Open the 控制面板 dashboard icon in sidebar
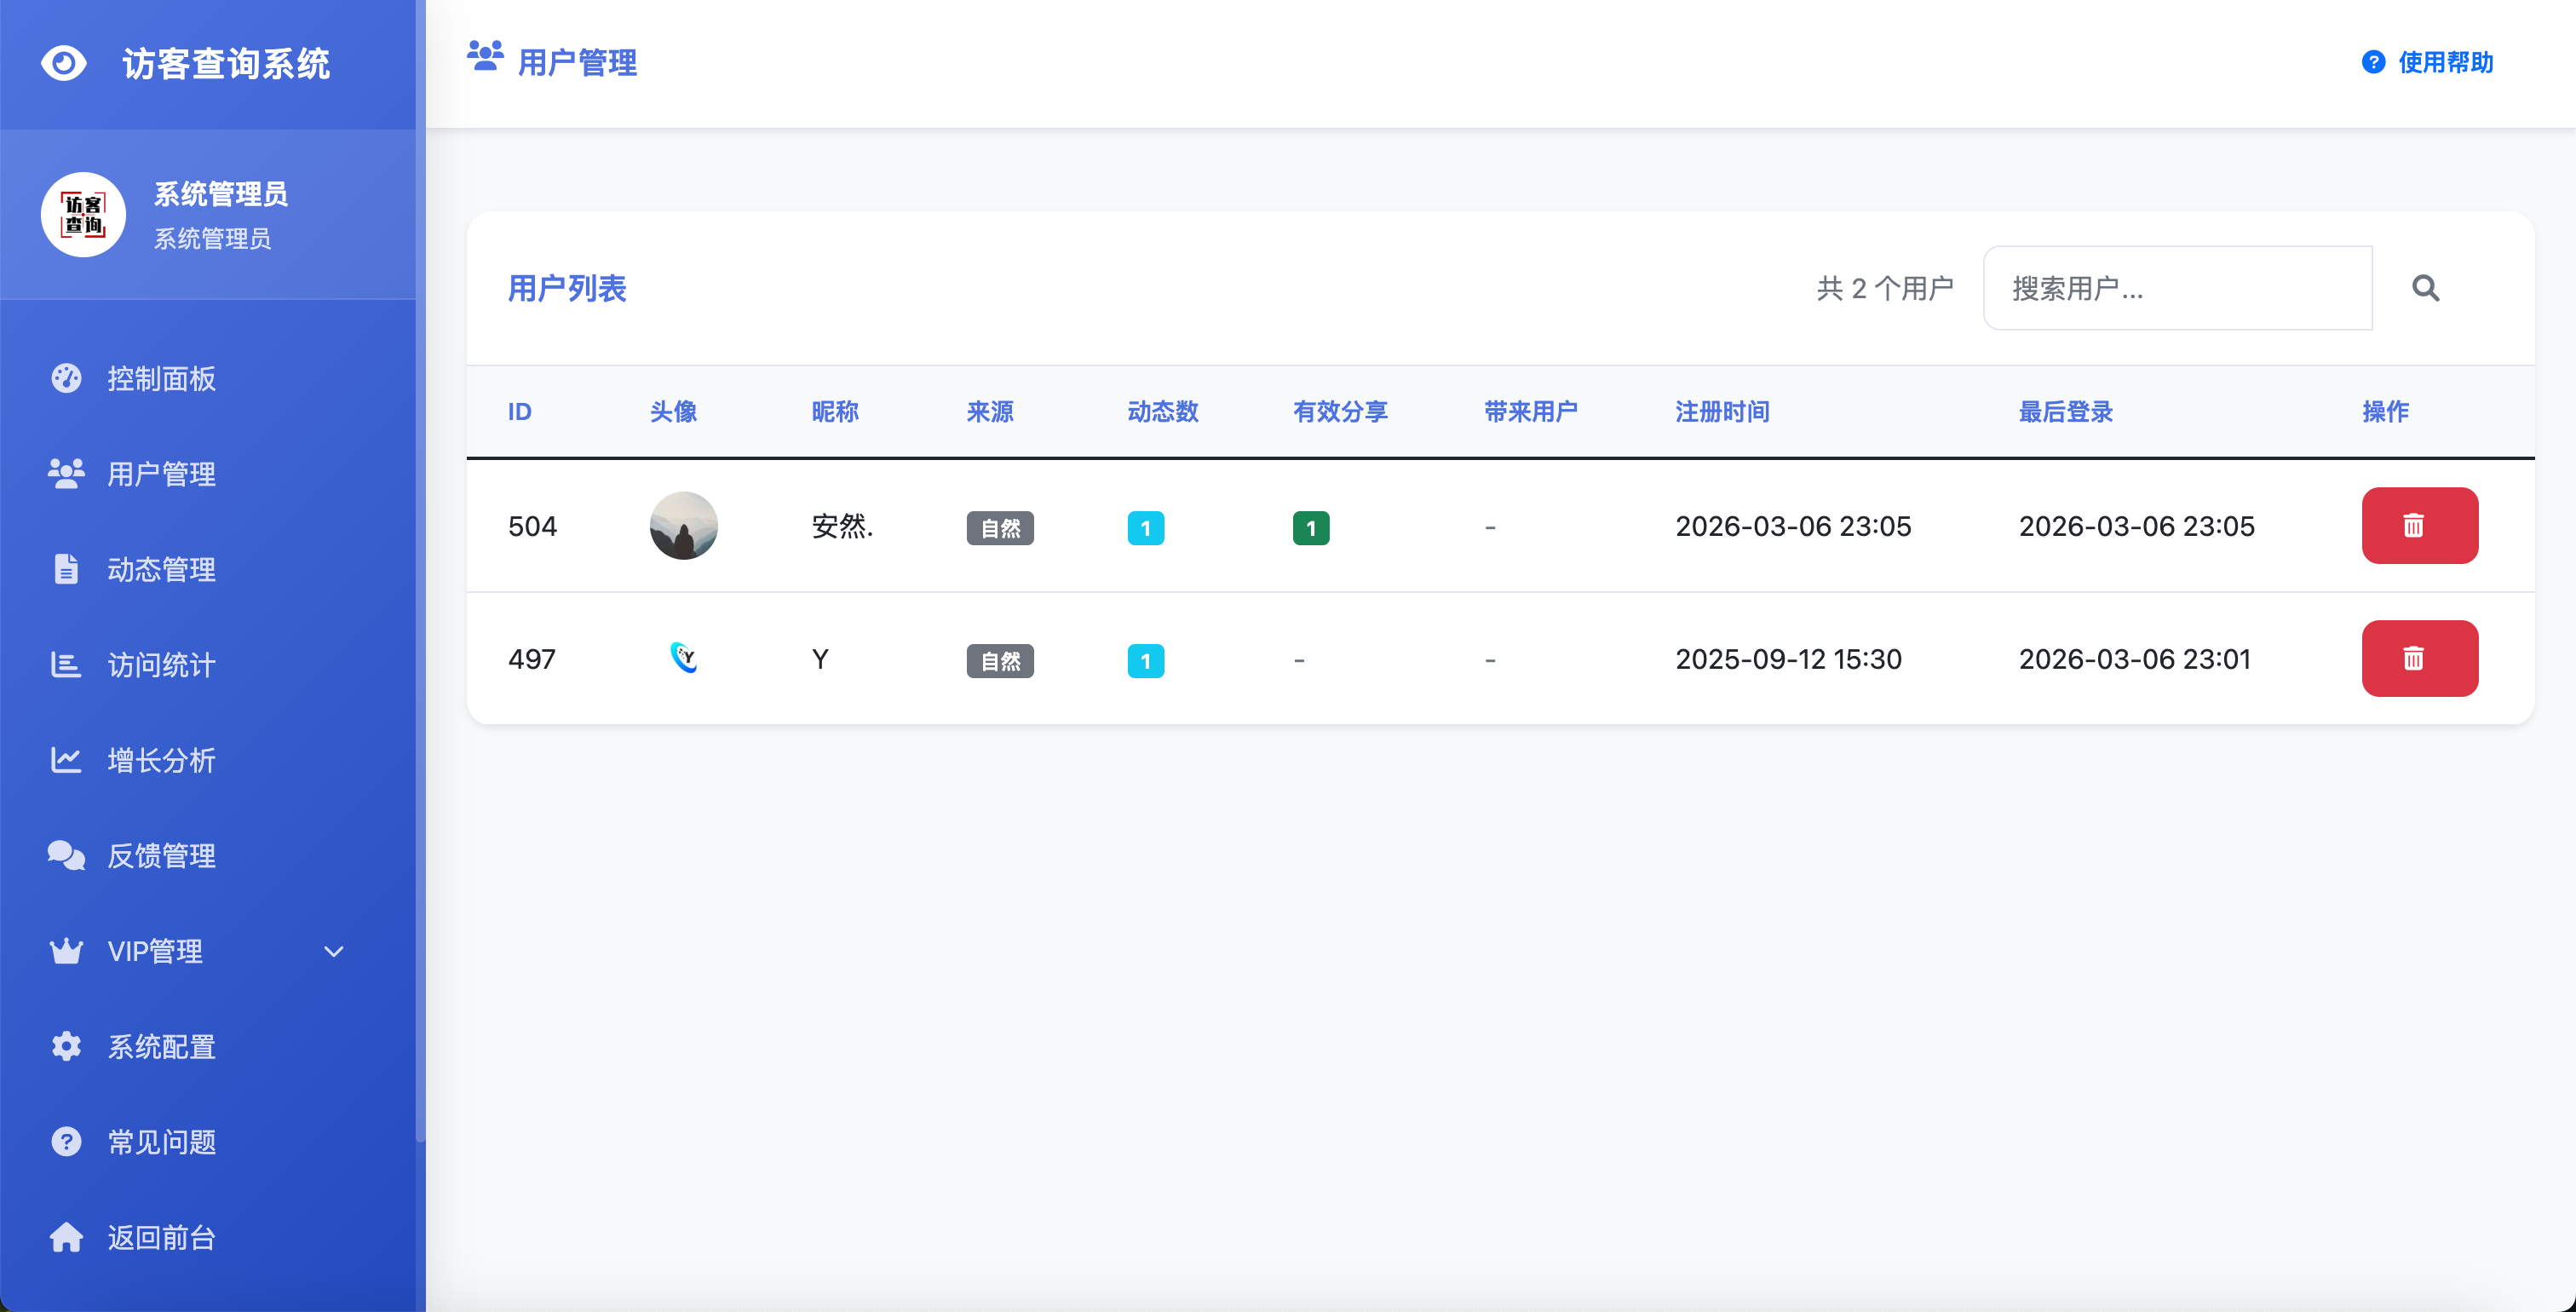This screenshot has width=2576, height=1312. pyautogui.click(x=65, y=378)
